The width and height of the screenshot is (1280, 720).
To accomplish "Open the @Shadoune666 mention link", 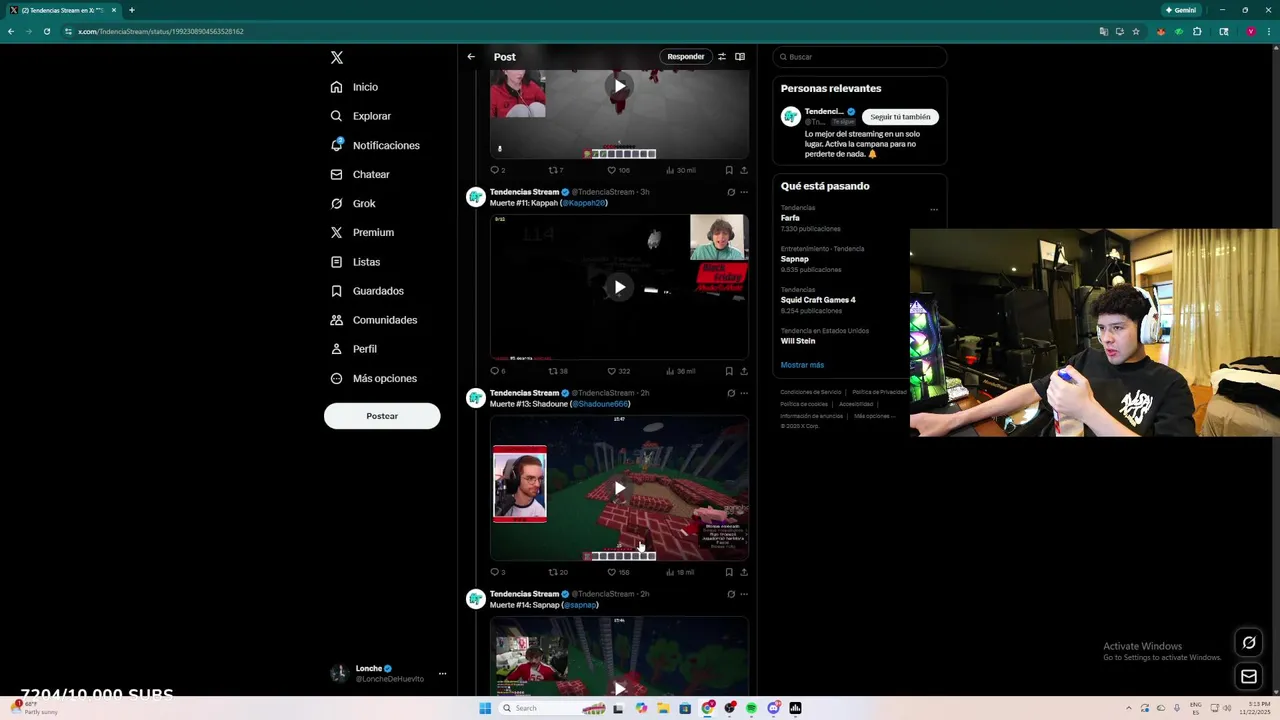I will (599, 404).
